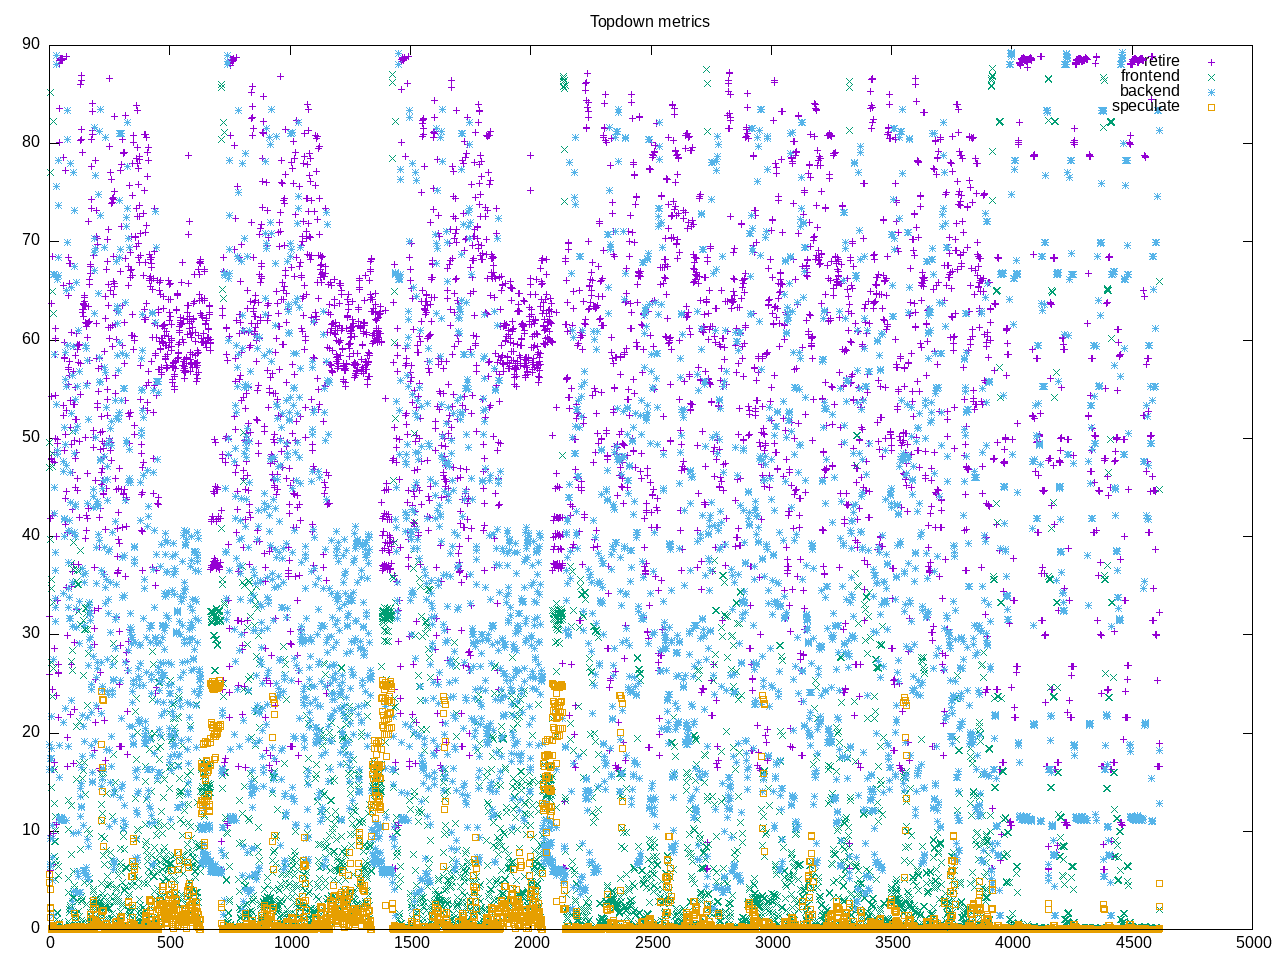Click the 30 y-axis tick label
Screen dimensions: 1280x960
coord(31,633)
